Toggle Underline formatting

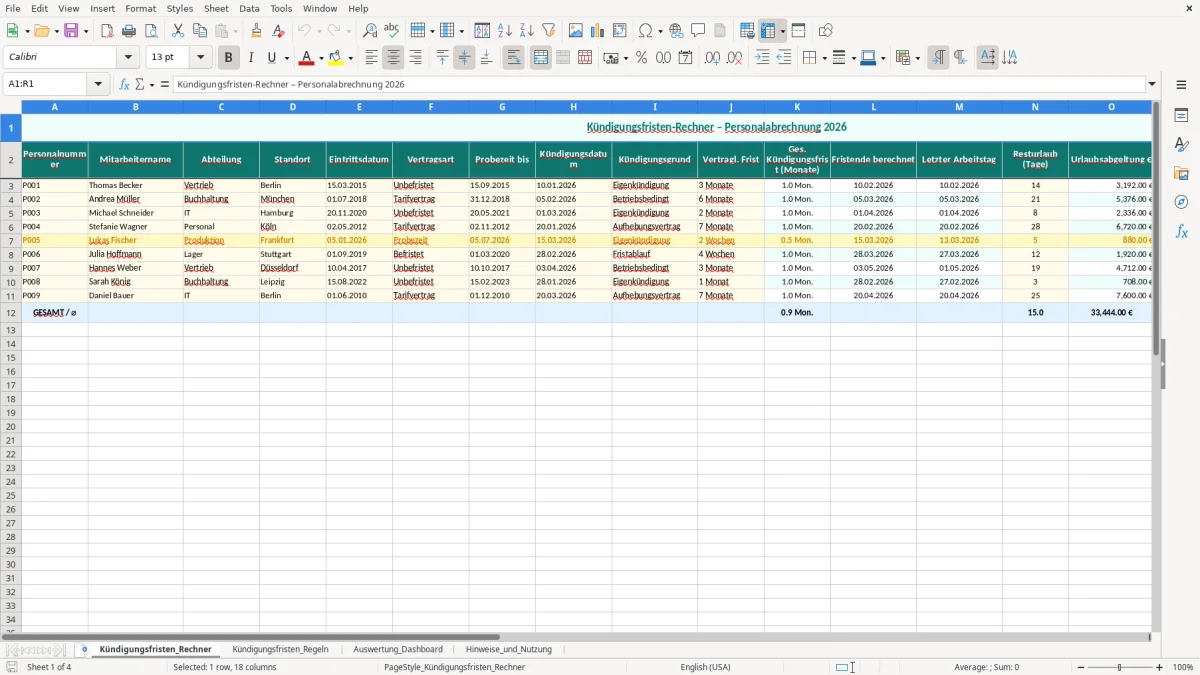[x=271, y=58]
